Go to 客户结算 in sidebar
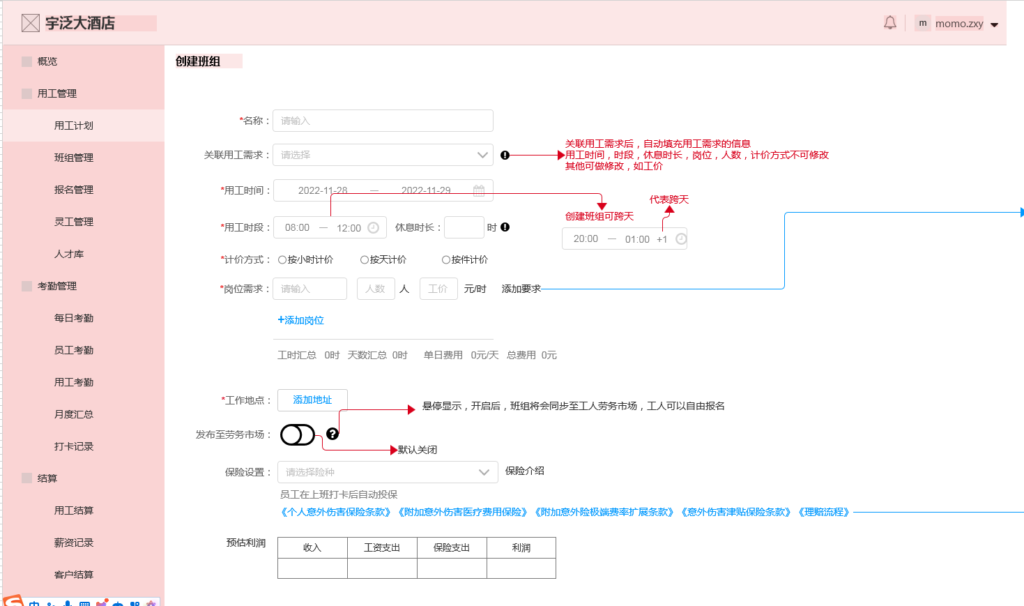 coord(73,575)
